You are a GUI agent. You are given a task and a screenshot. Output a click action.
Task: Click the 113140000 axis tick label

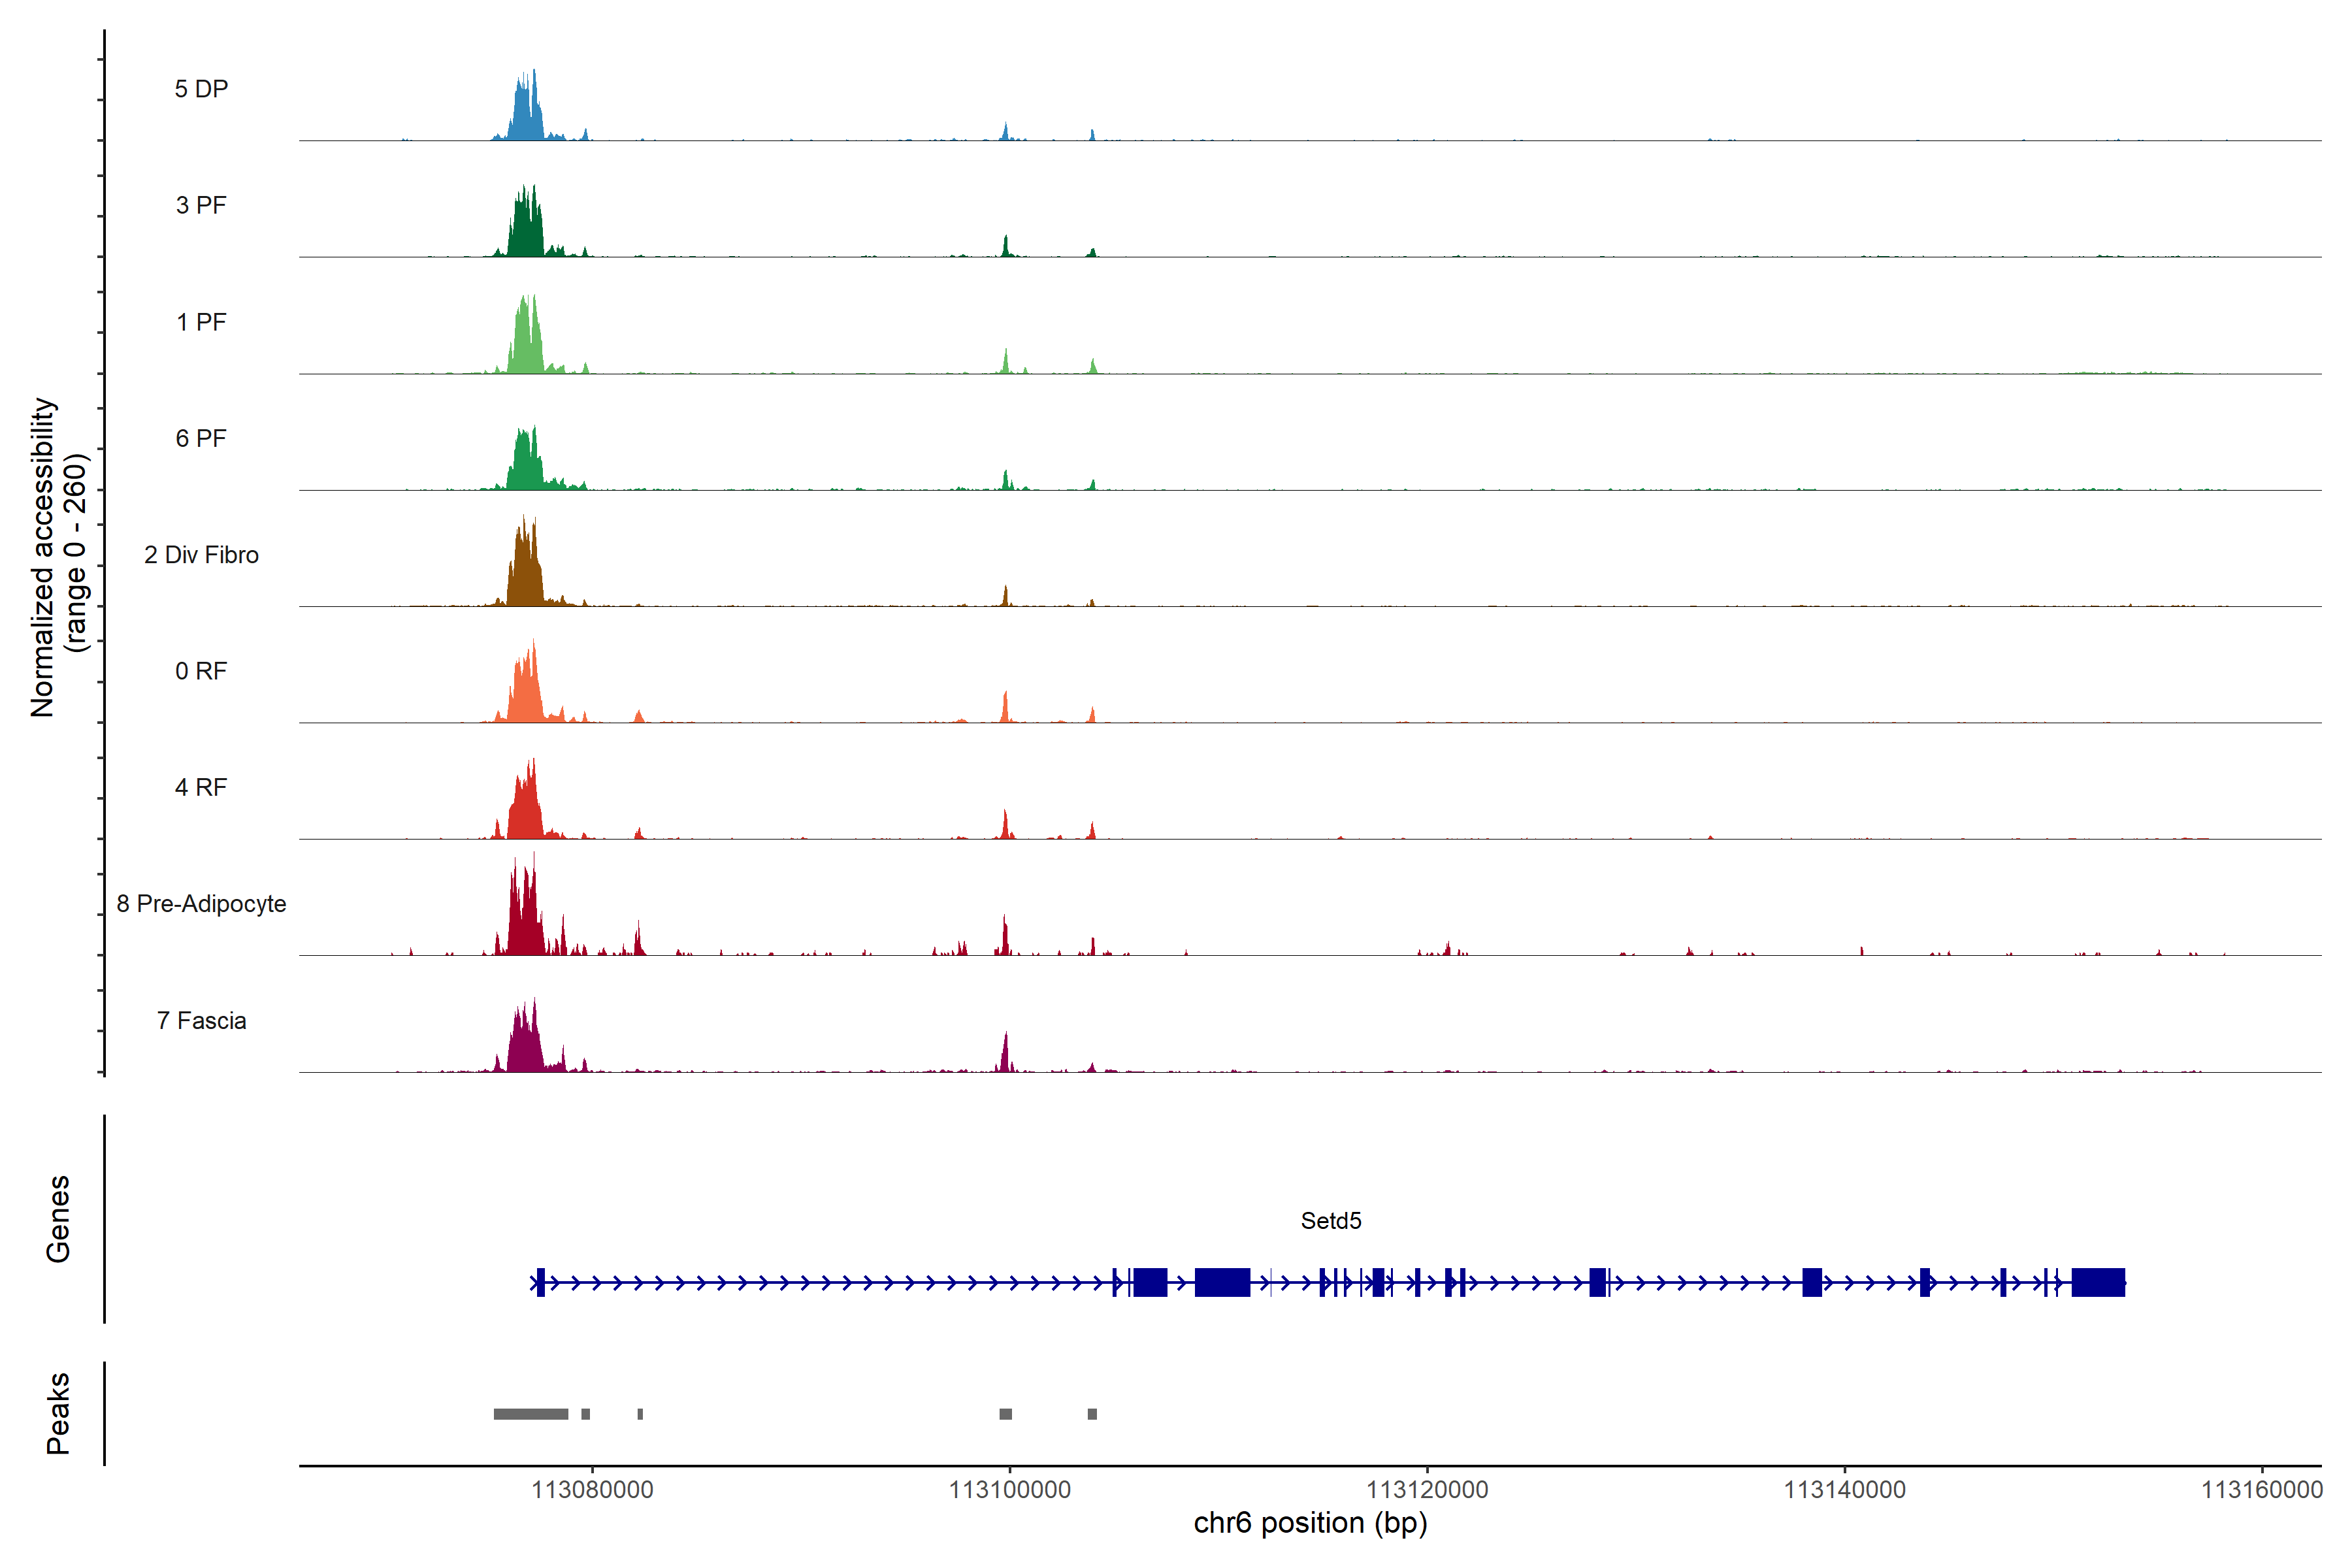pyautogui.click(x=1844, y=1490)
